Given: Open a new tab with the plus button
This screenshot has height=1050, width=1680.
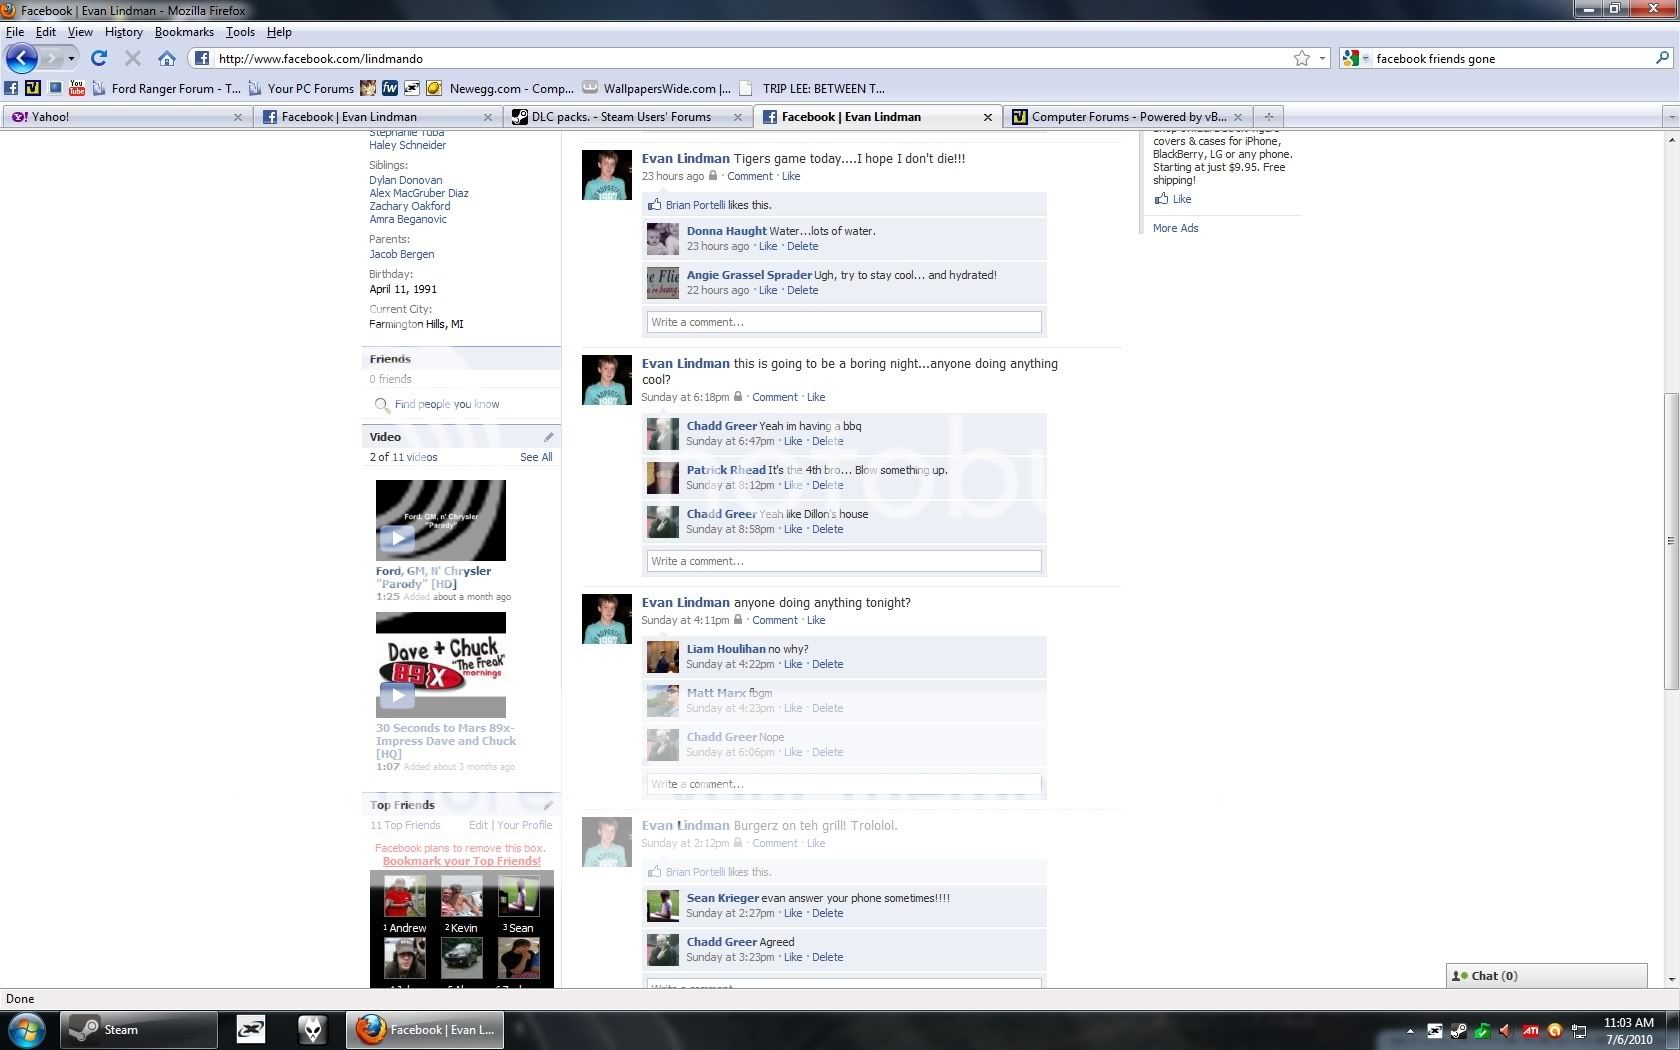Looking at the screenshot, I should point(1268,117).
